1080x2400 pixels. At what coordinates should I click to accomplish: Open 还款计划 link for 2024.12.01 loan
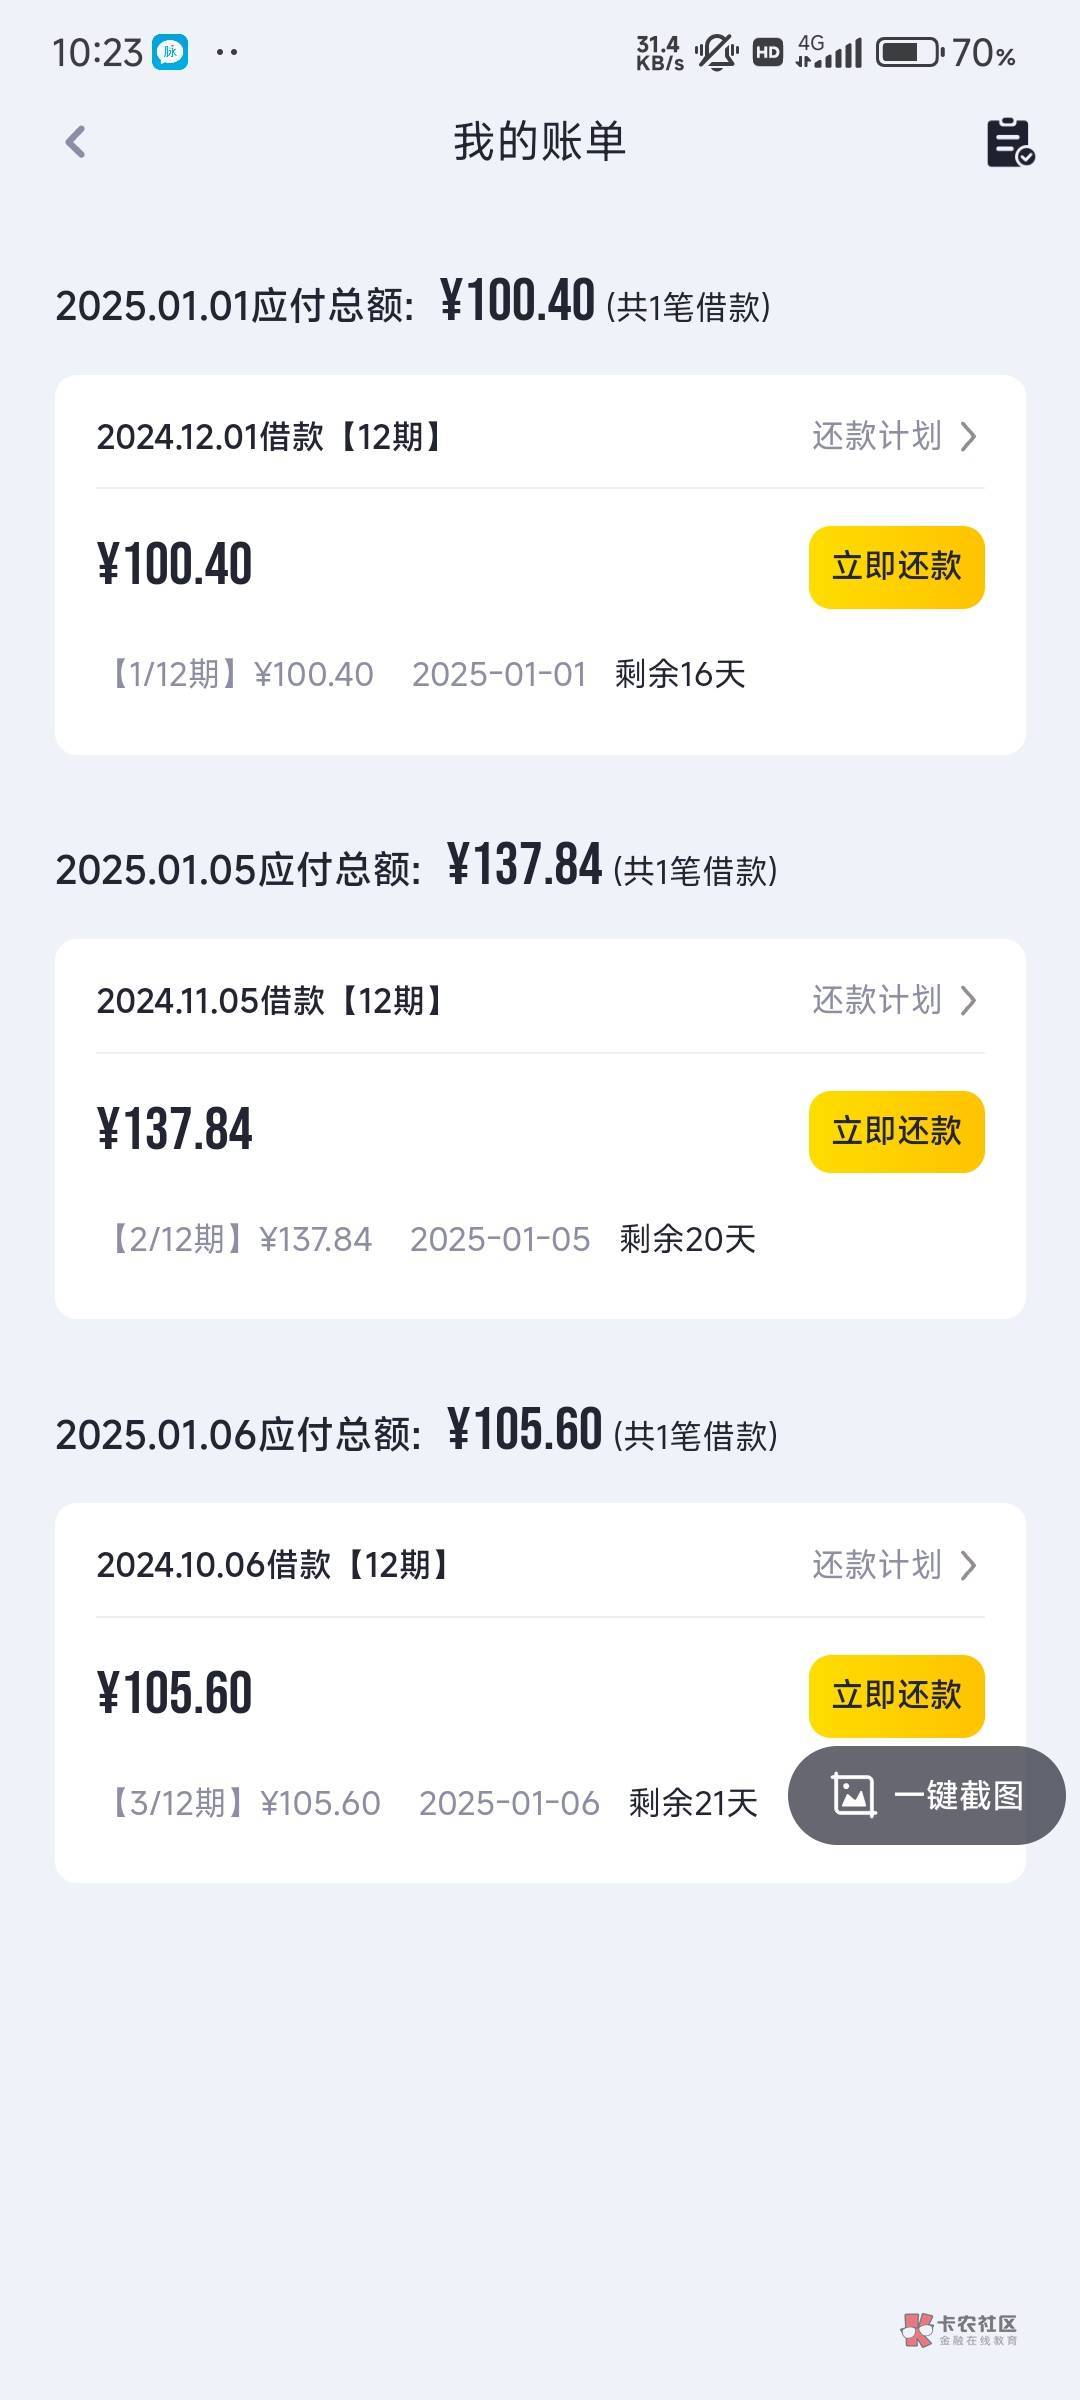tap(877, 436)
